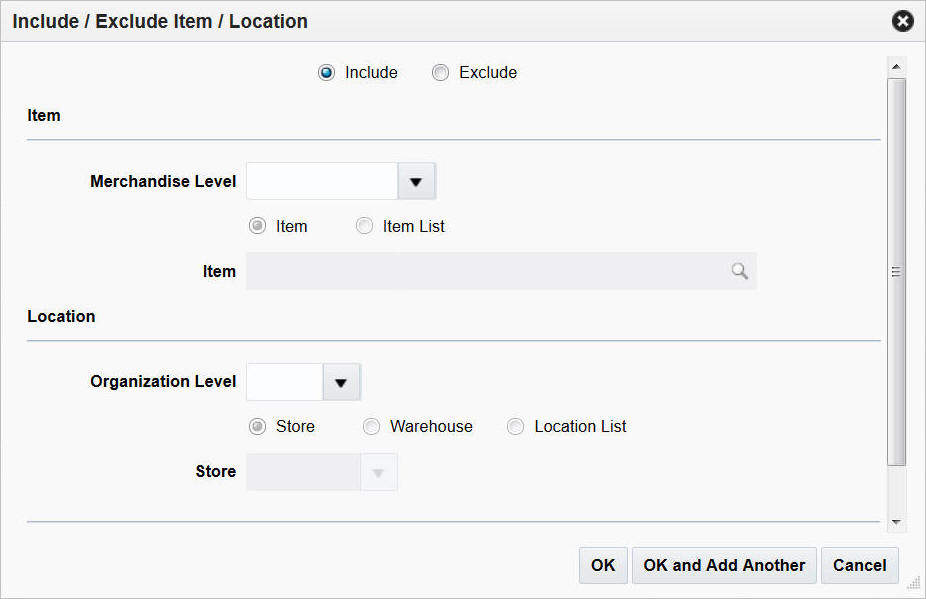Select the Location List radio option
Image resolution: width=926 pixels, height=599 pixels.
click(515, 426)
